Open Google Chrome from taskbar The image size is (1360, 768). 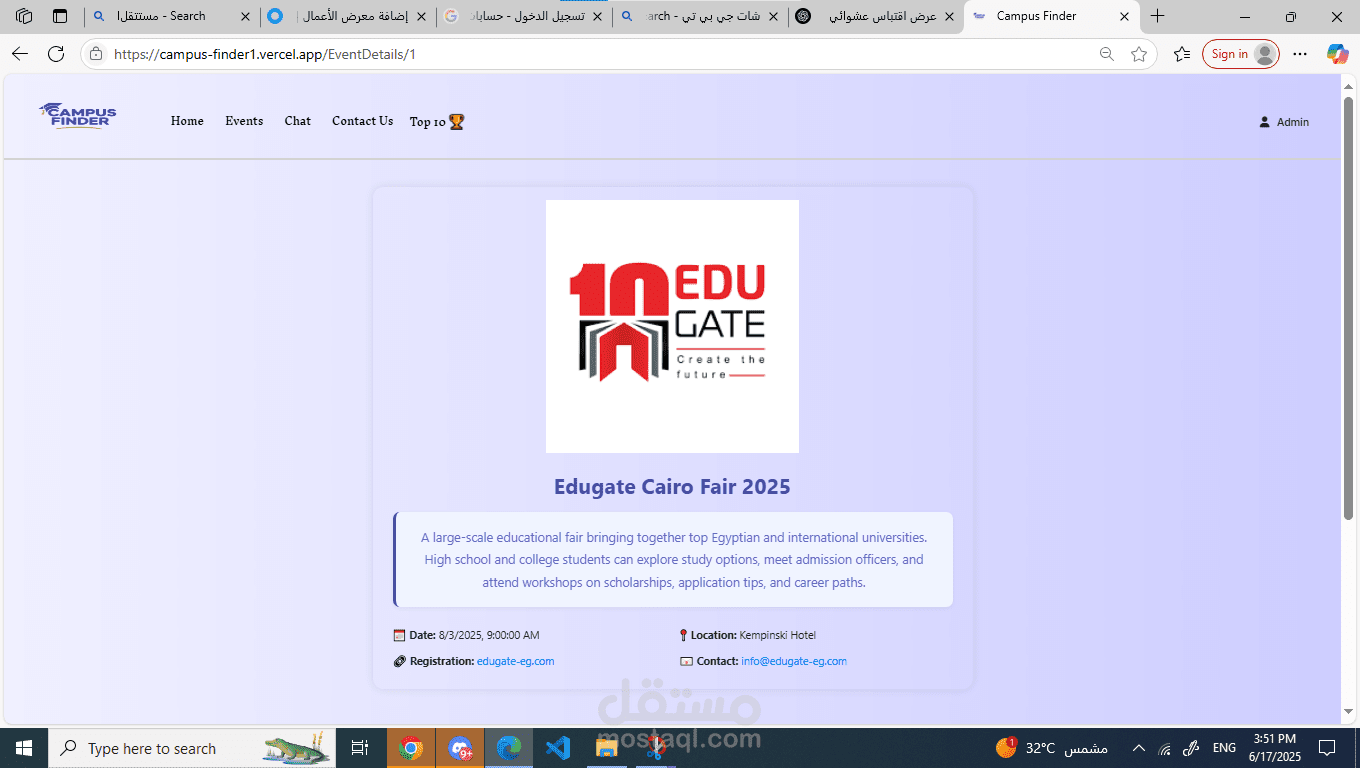[410, 748]
